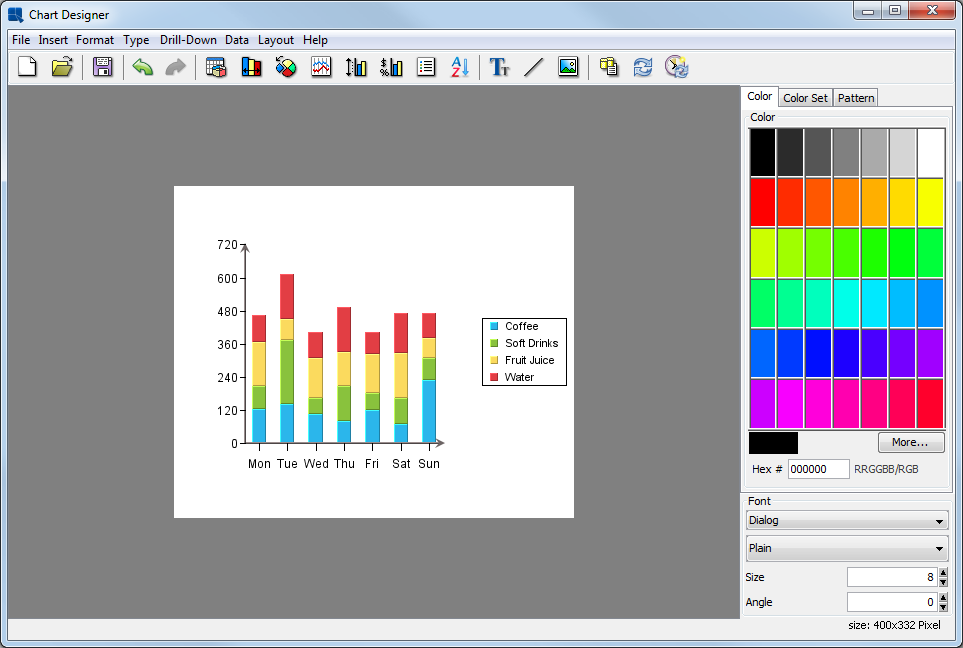Screen dimensions: 963x648
Task: Open the font family dropdown showing Dialog
Action: click(846, 521)
